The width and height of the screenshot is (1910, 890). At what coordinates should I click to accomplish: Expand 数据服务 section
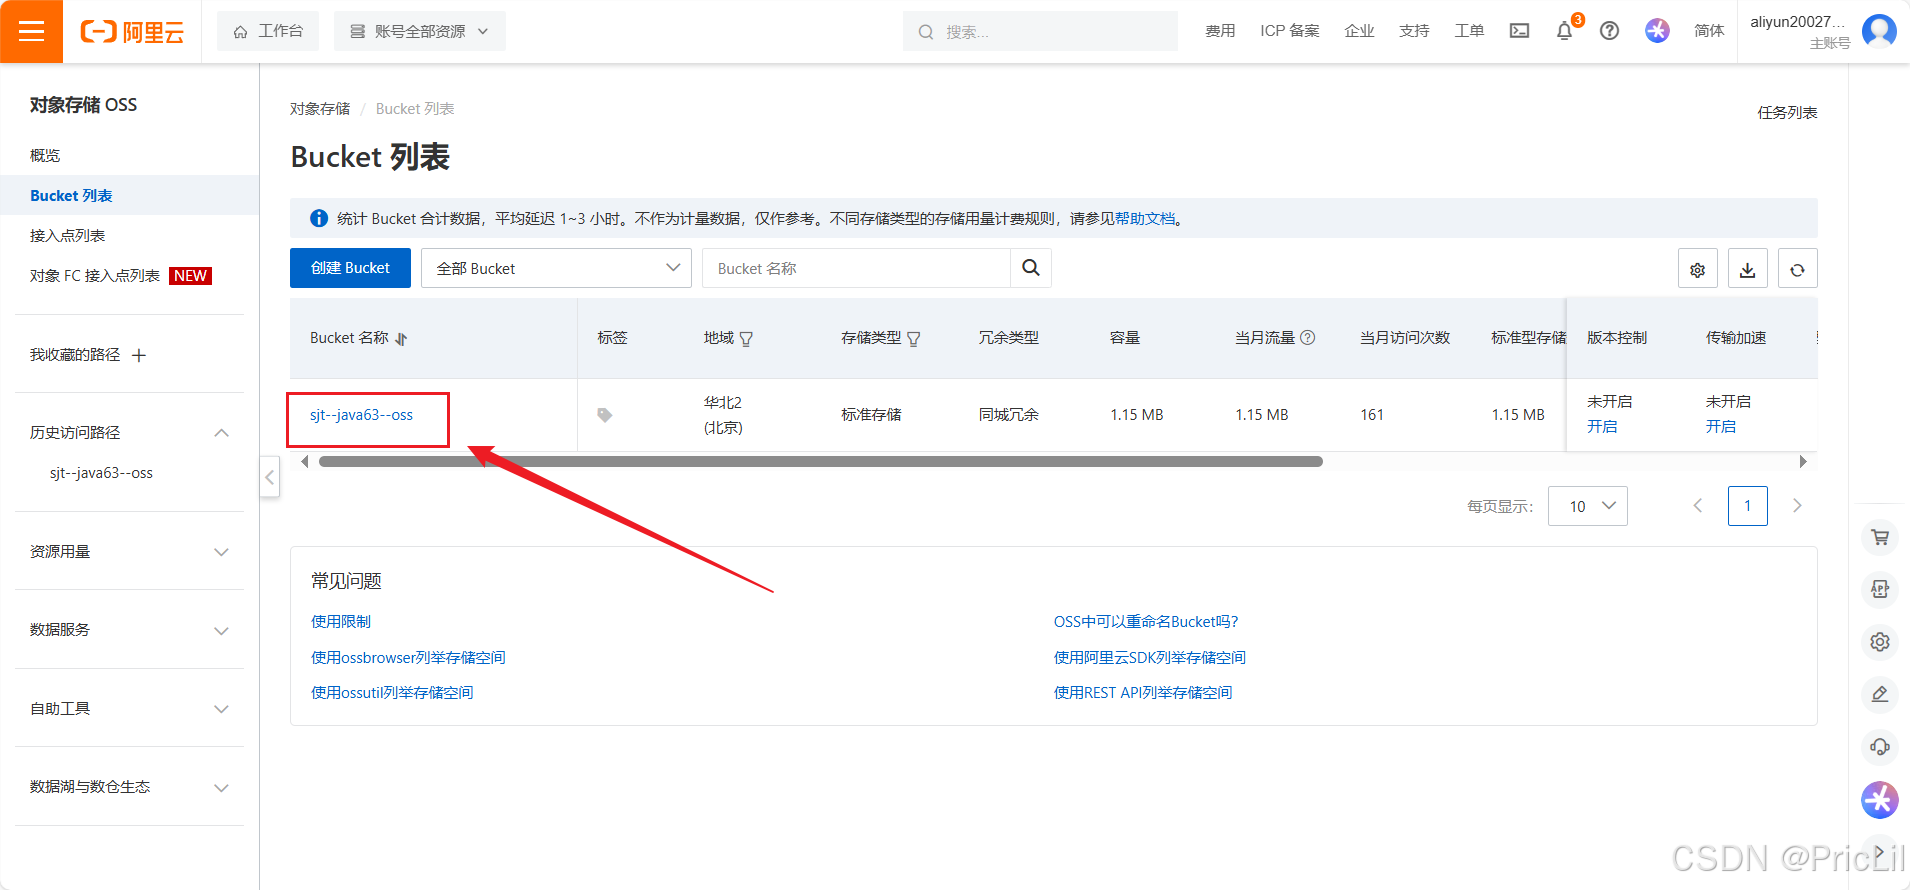pyautogui.click(x=222, y=631)
